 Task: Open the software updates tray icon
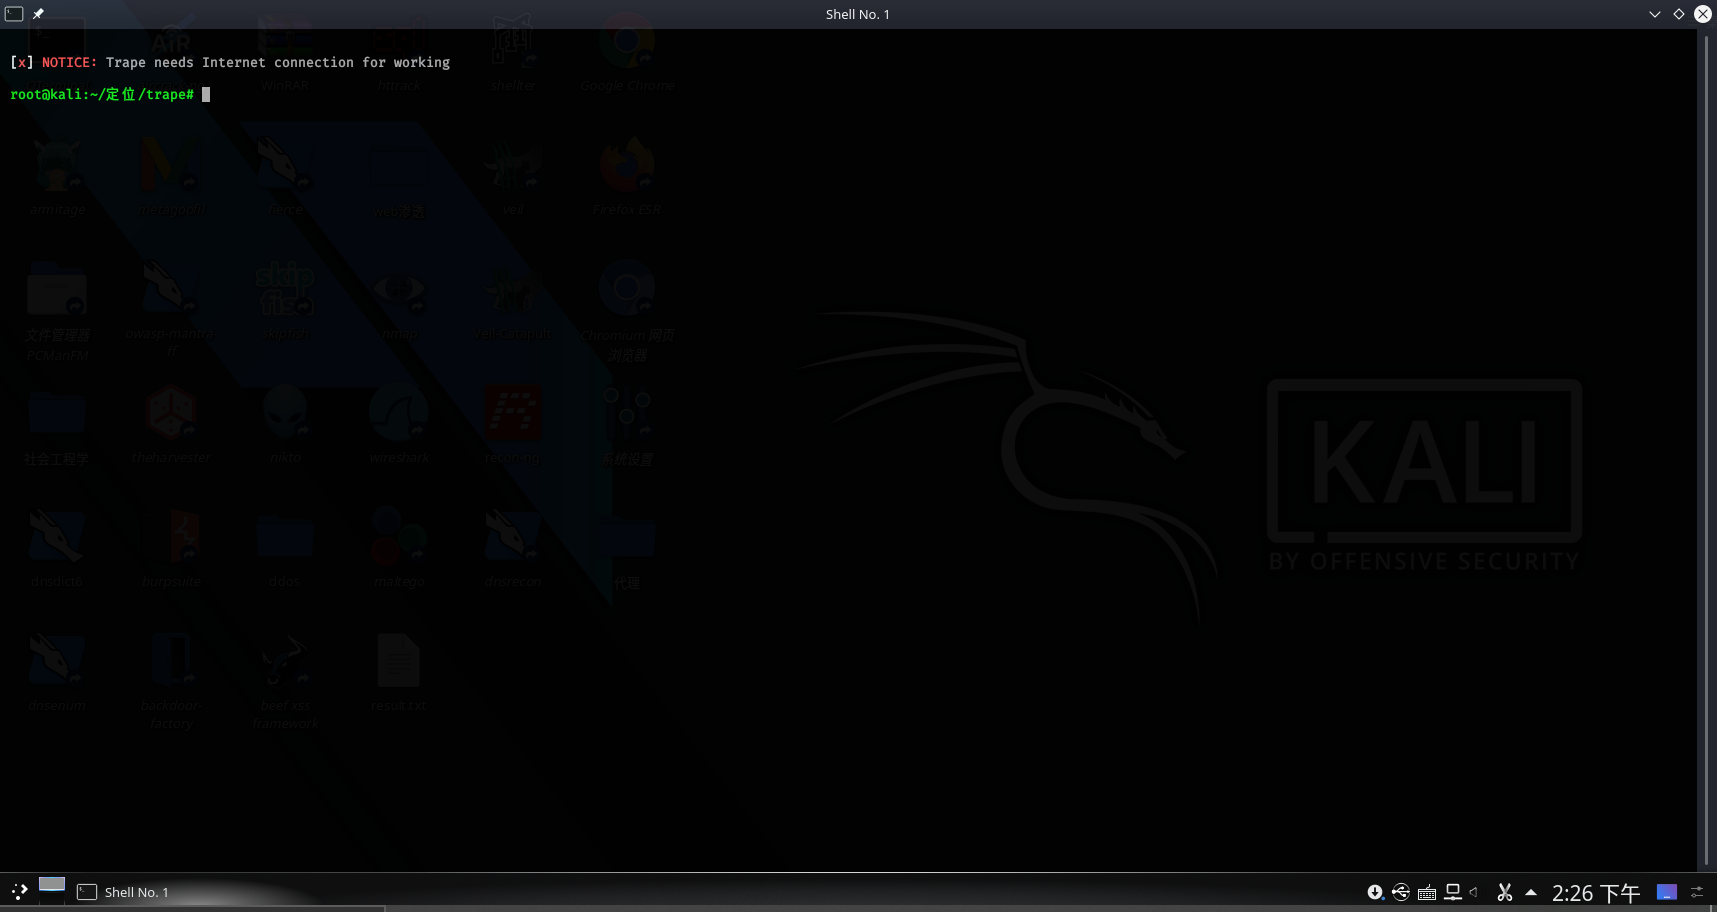tap(1376, 892)
